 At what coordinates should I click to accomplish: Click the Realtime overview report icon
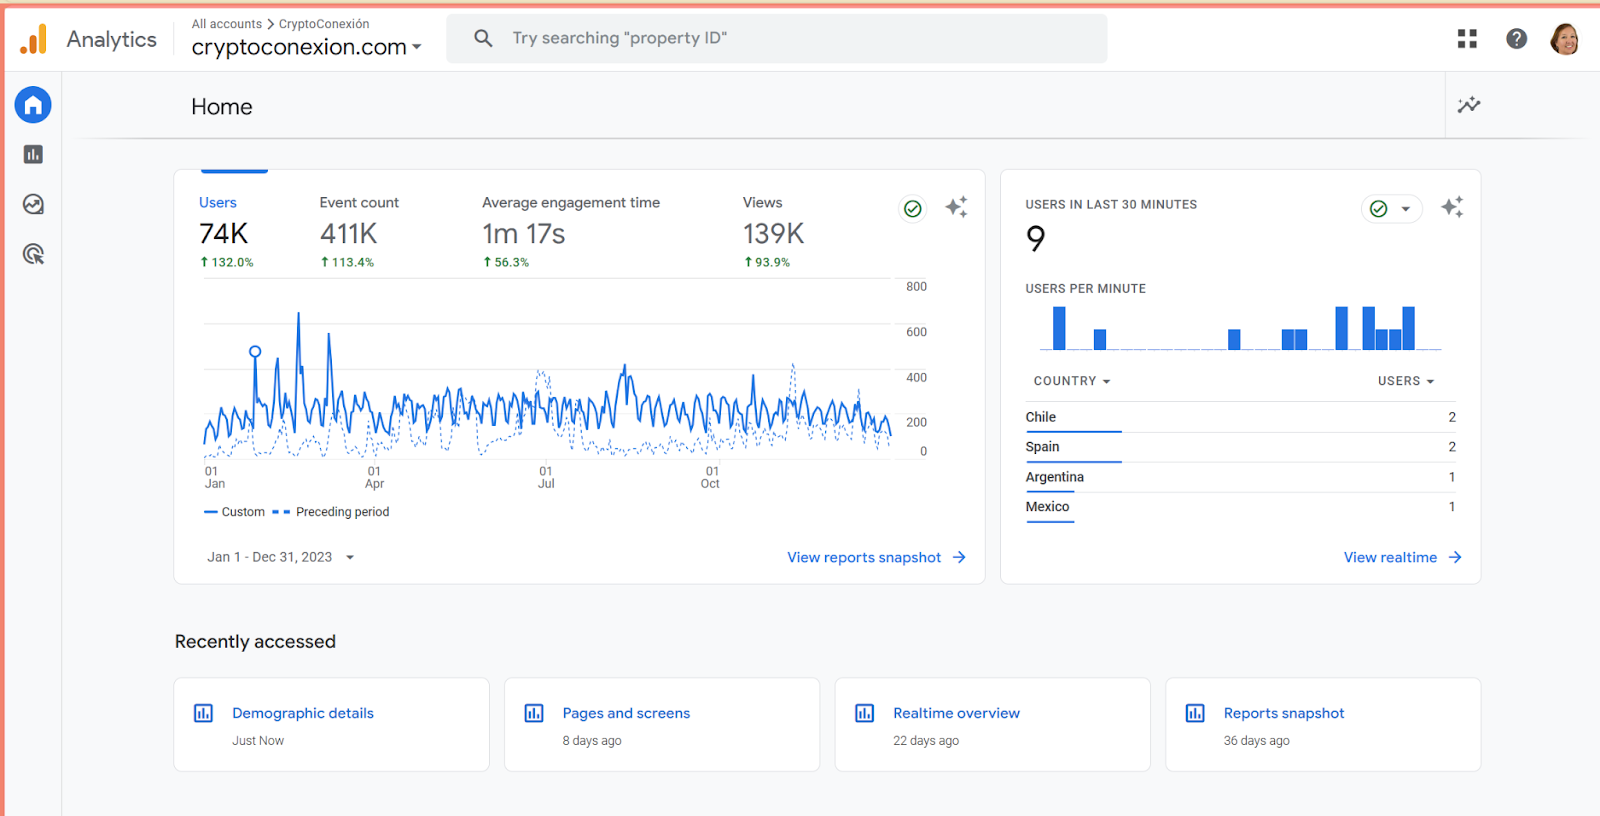click(x=865, y=713)
